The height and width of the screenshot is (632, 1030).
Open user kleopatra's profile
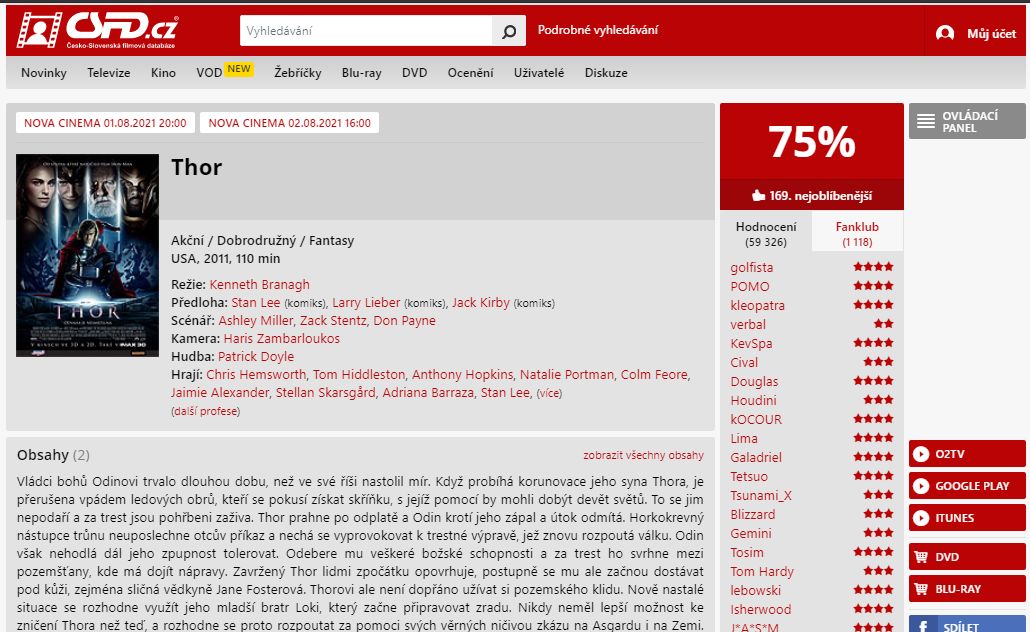[x=757, y=305]
